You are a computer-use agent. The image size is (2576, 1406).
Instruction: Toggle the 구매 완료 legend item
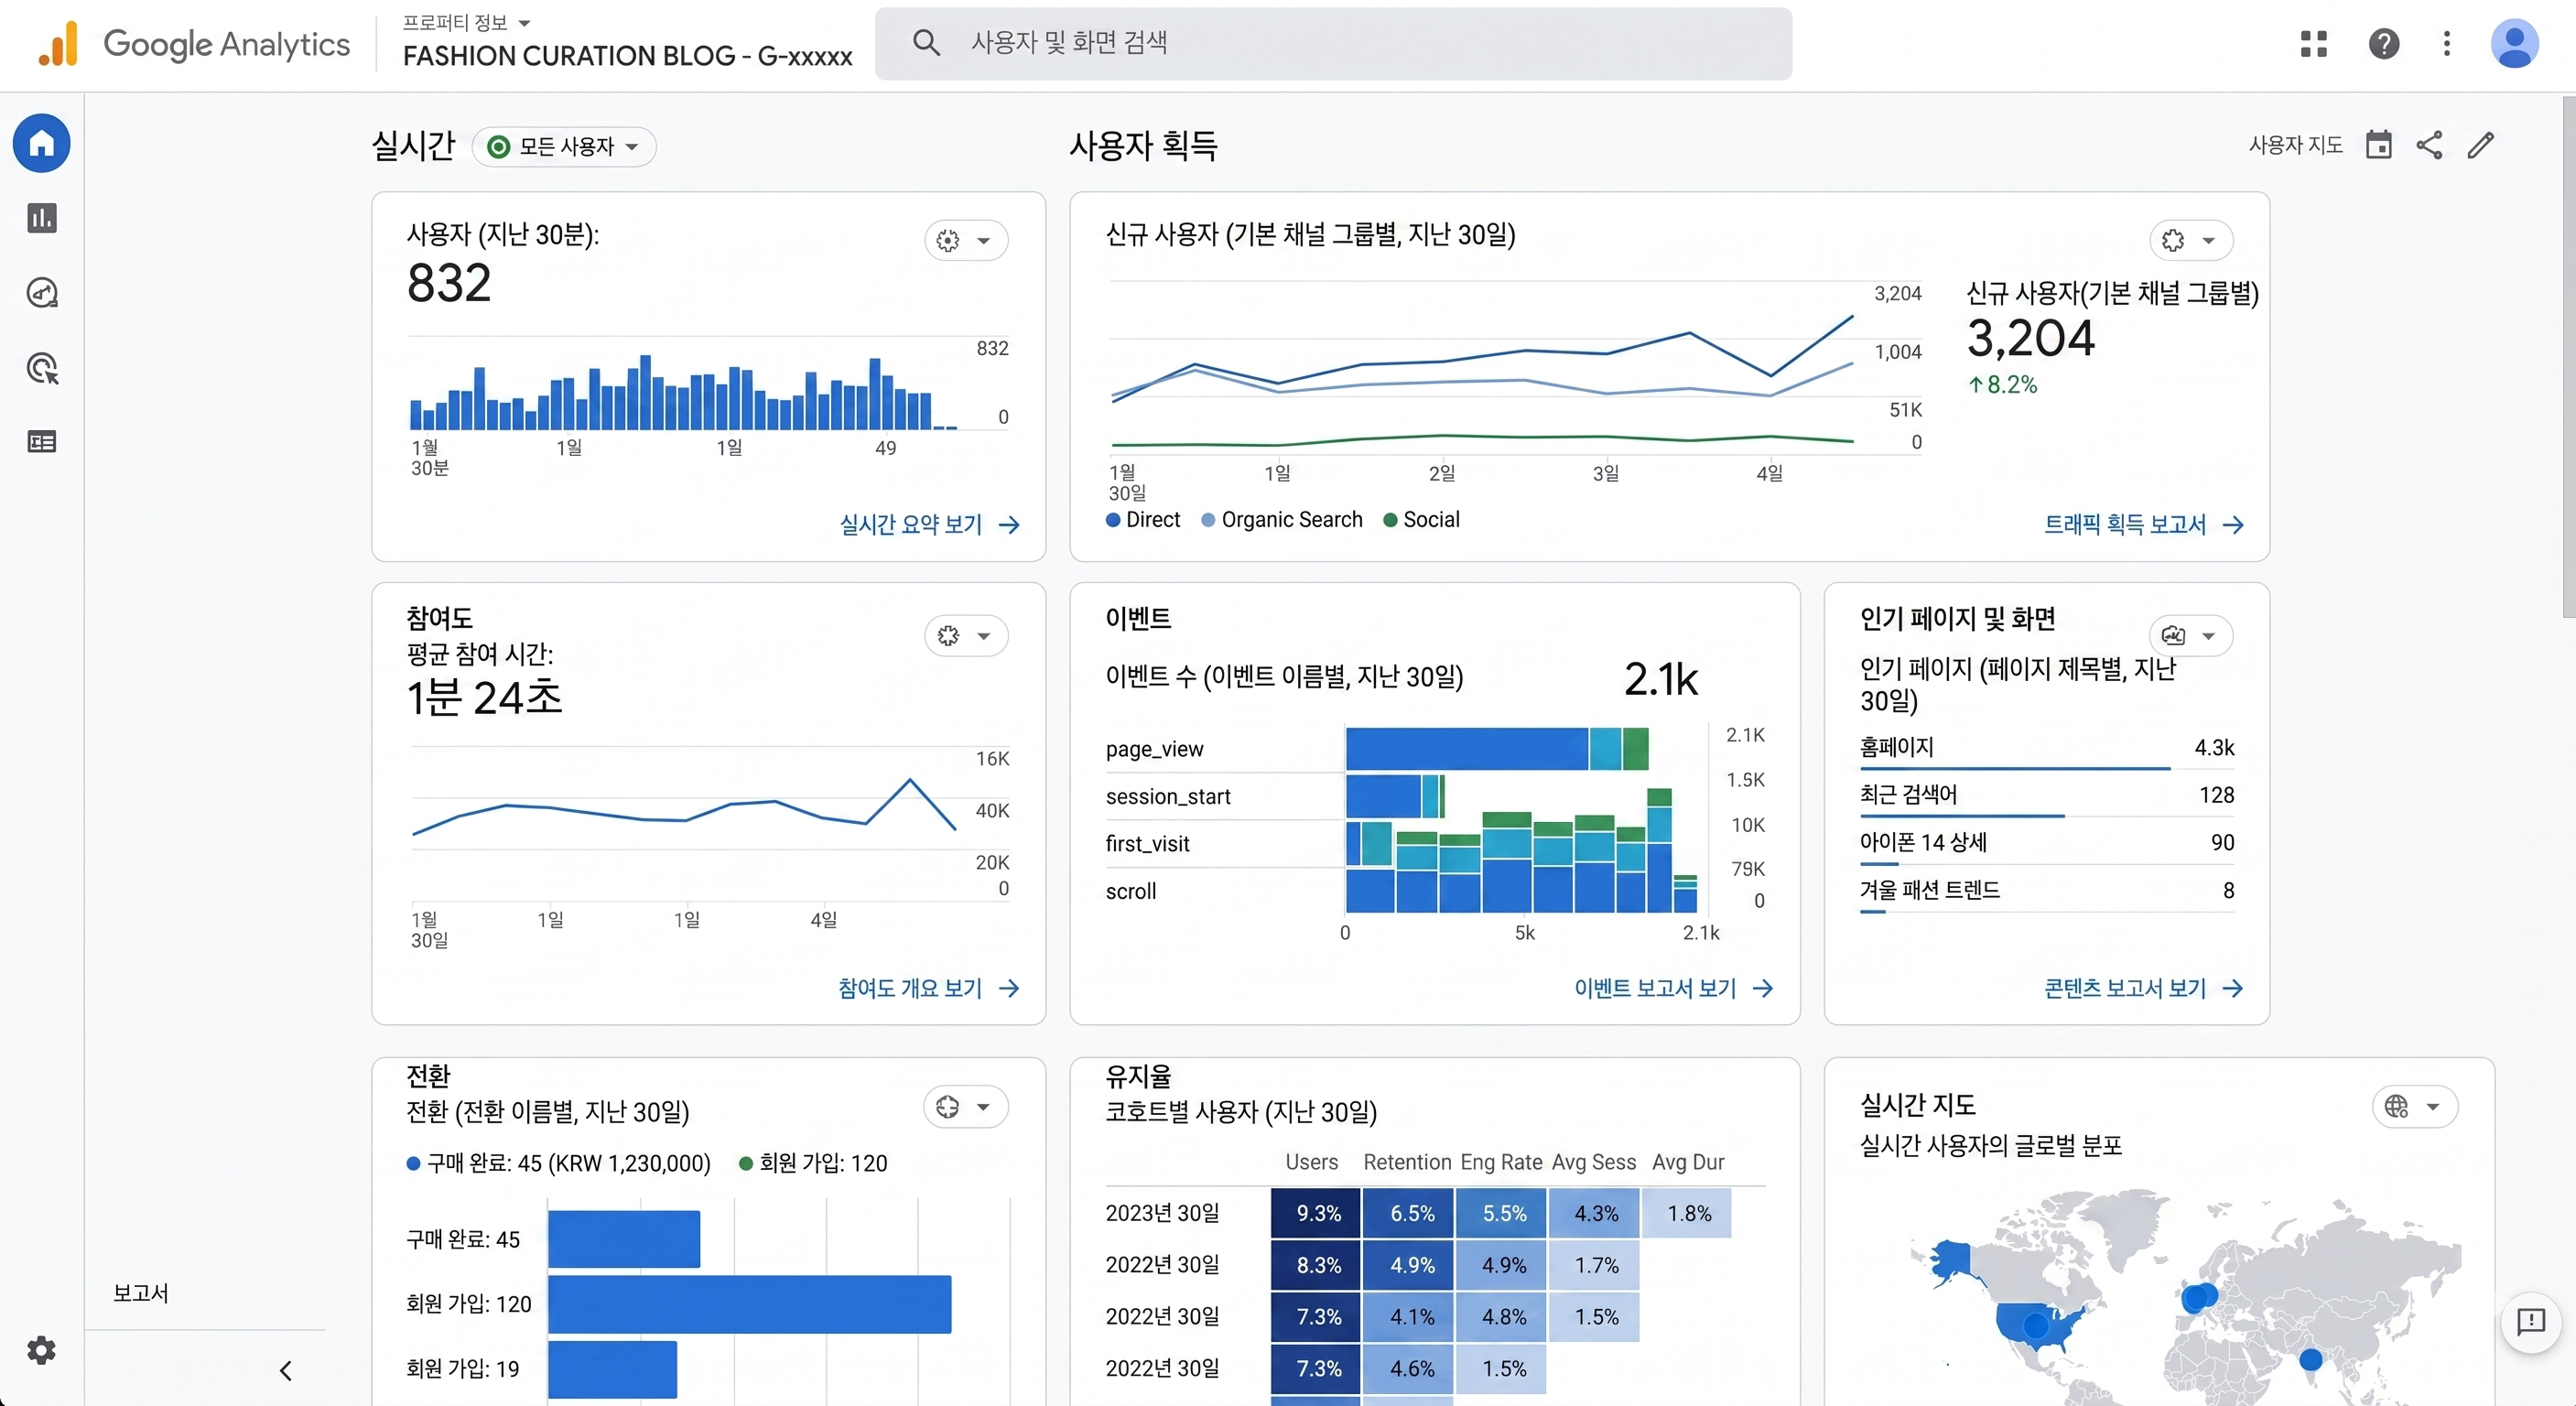(x=558, y=1164)
